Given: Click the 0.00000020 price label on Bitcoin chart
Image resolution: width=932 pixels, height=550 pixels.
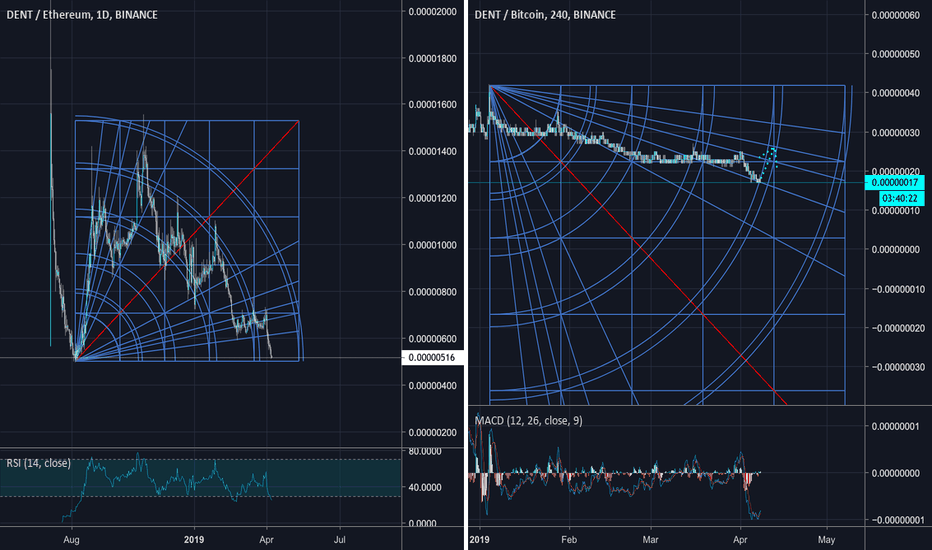Looking at the screenshot, I should (896, 171).
